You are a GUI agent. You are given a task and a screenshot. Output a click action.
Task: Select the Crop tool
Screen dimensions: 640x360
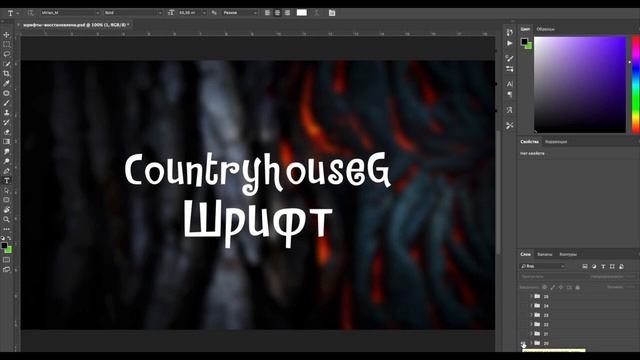7,74
